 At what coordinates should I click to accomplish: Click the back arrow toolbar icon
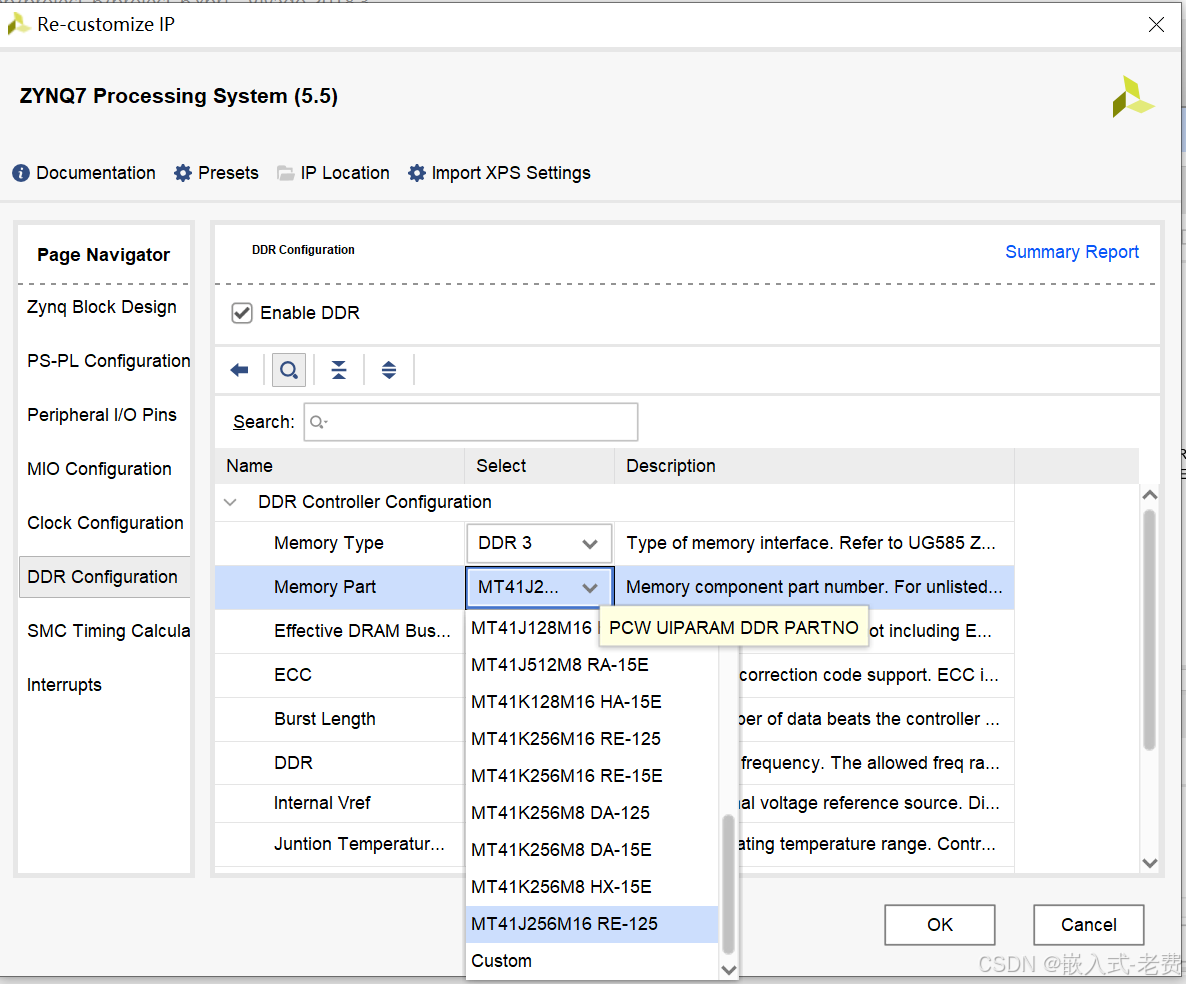pyautogui.click(x=239, y=370)
